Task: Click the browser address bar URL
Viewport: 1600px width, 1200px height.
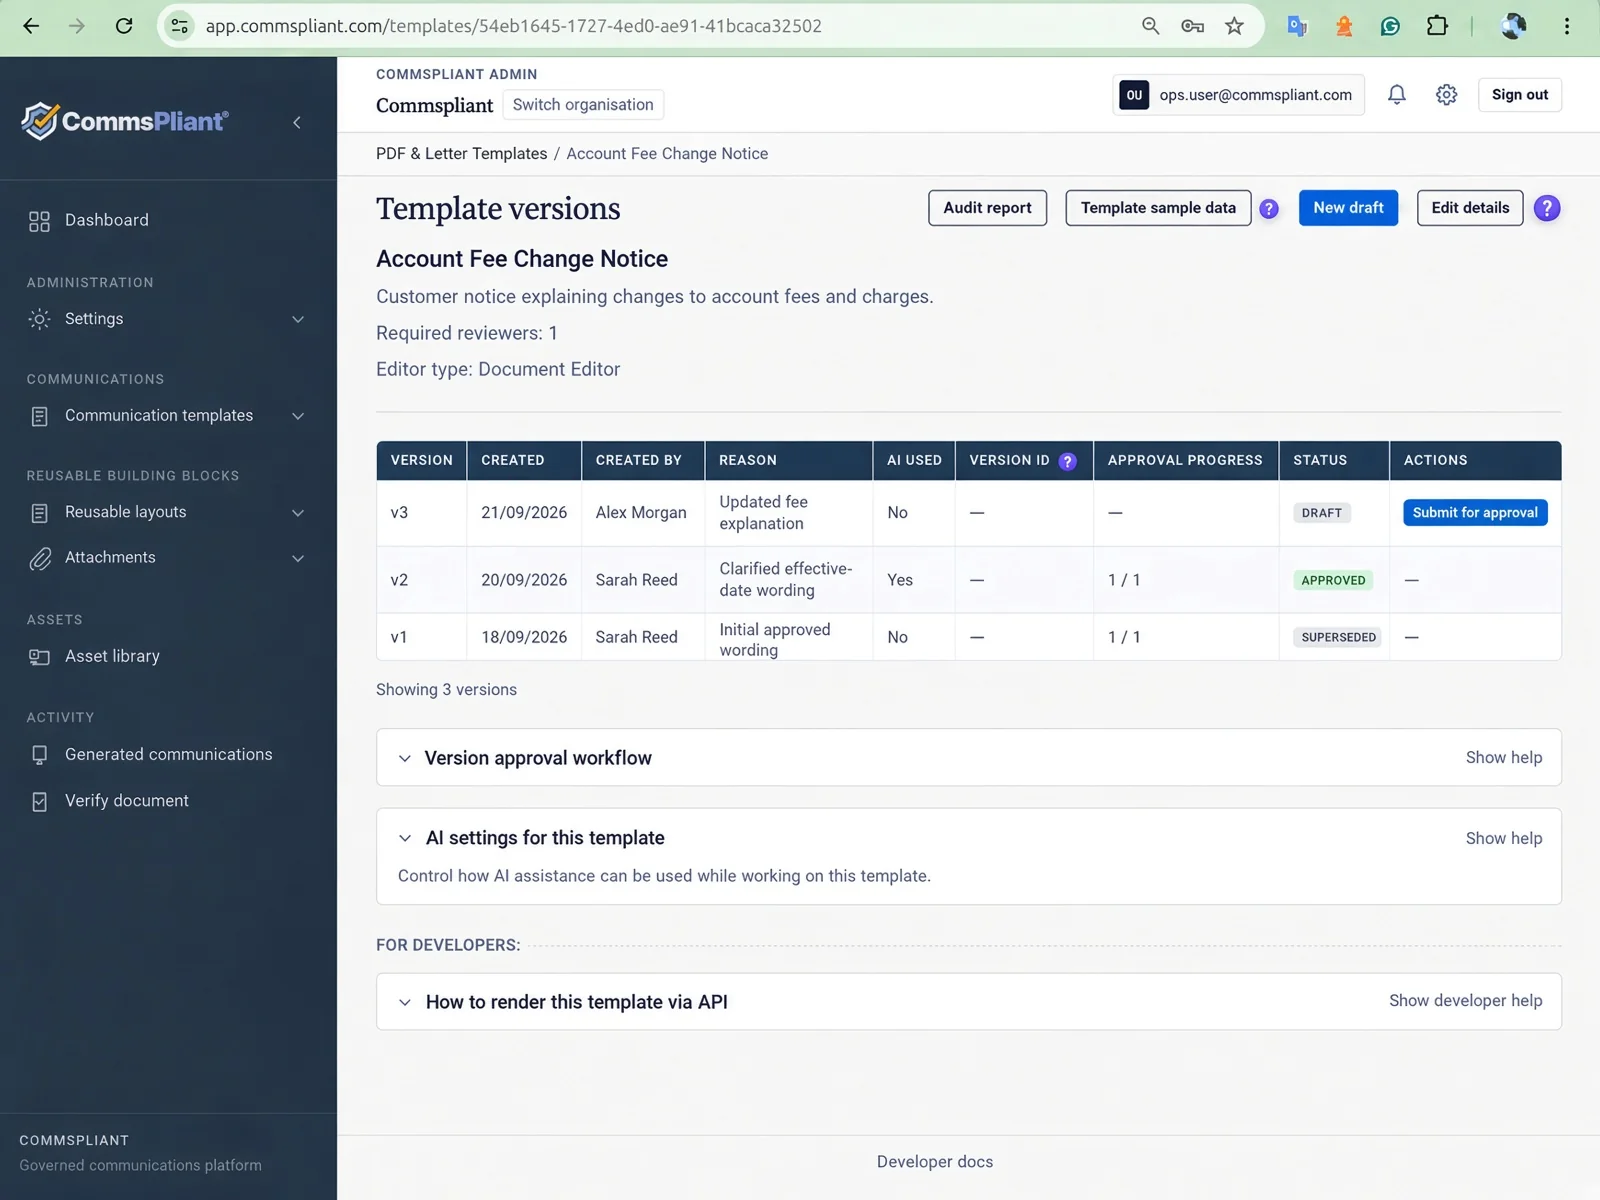Action: [513, 26]
